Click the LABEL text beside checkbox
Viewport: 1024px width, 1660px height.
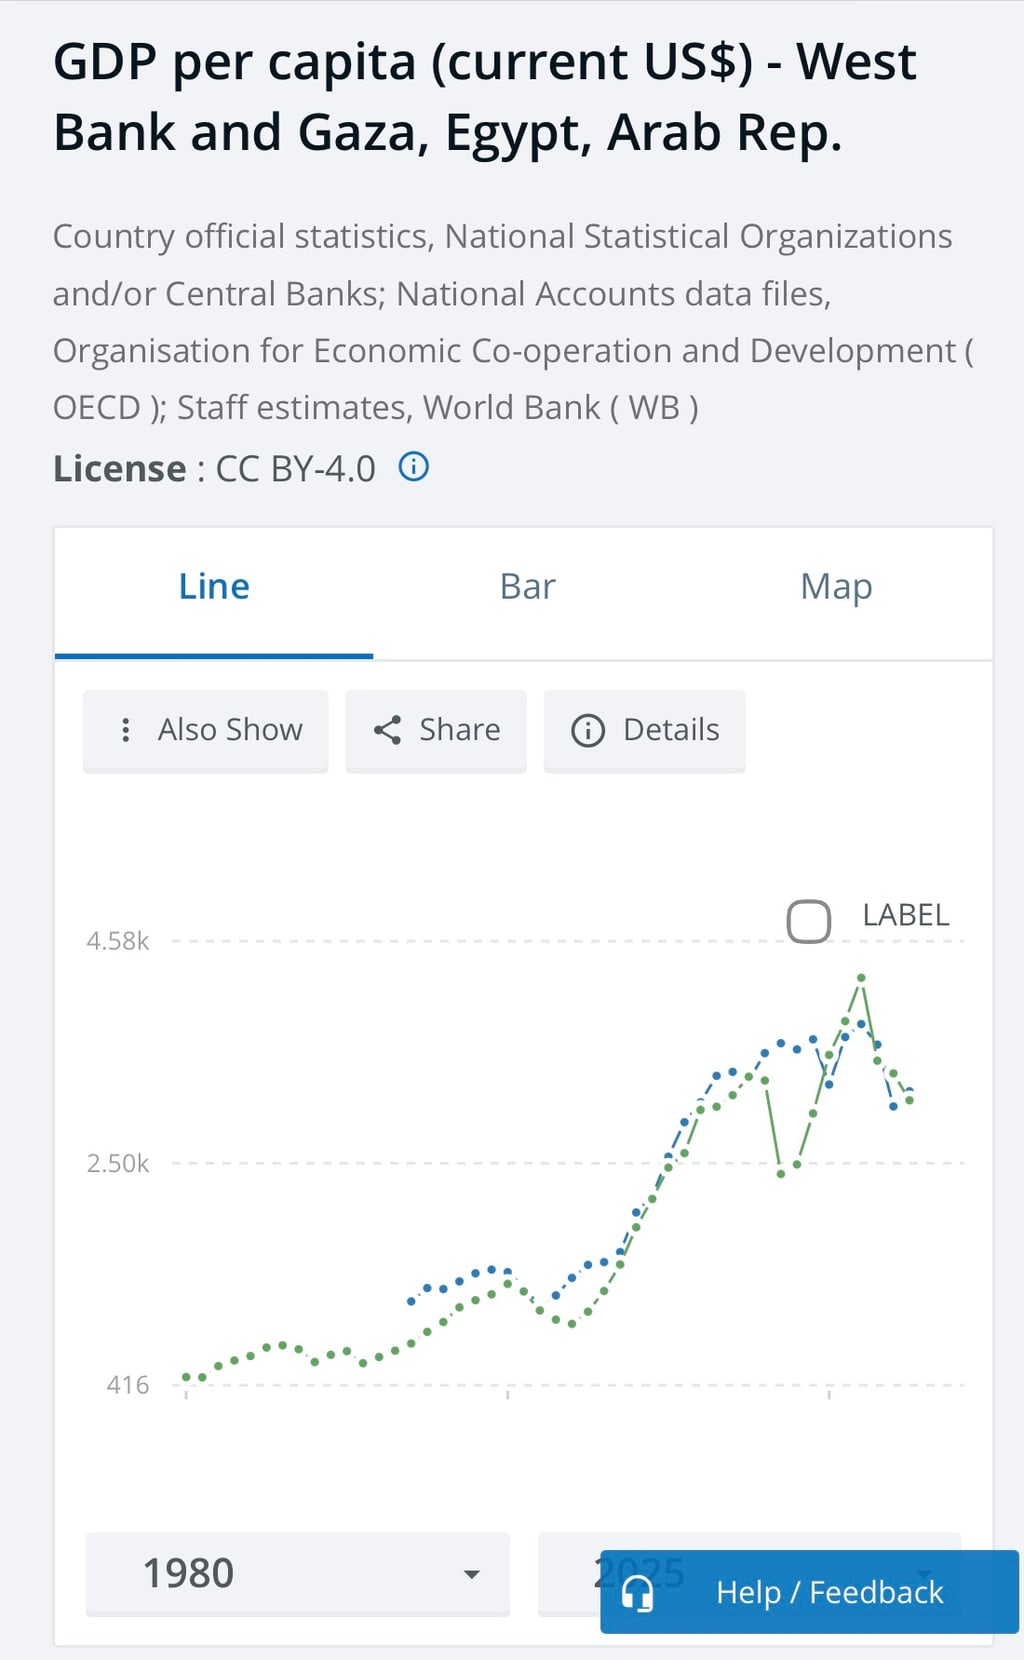point(906,915)
